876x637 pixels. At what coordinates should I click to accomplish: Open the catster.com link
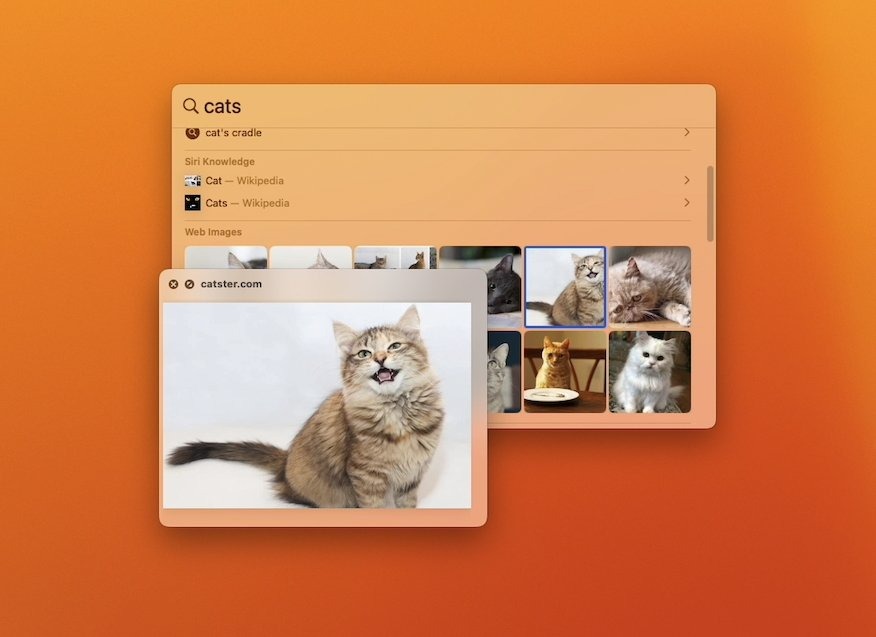231,283
